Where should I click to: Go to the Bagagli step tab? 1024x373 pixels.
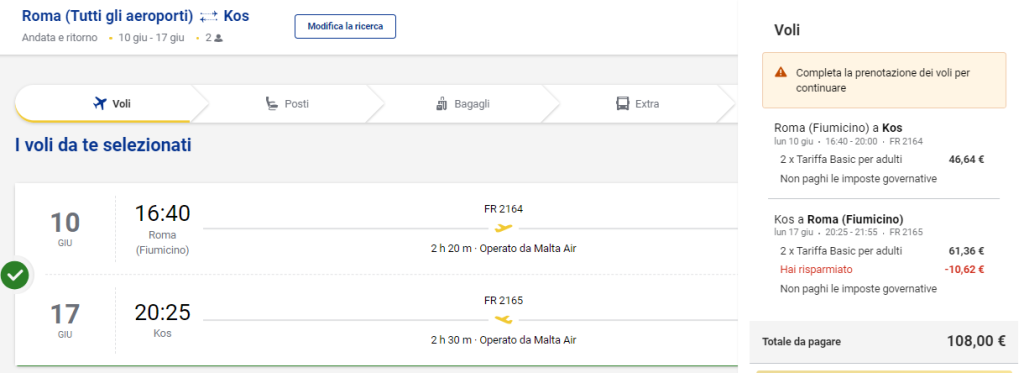pyautogui.click(x=462, y=103)
